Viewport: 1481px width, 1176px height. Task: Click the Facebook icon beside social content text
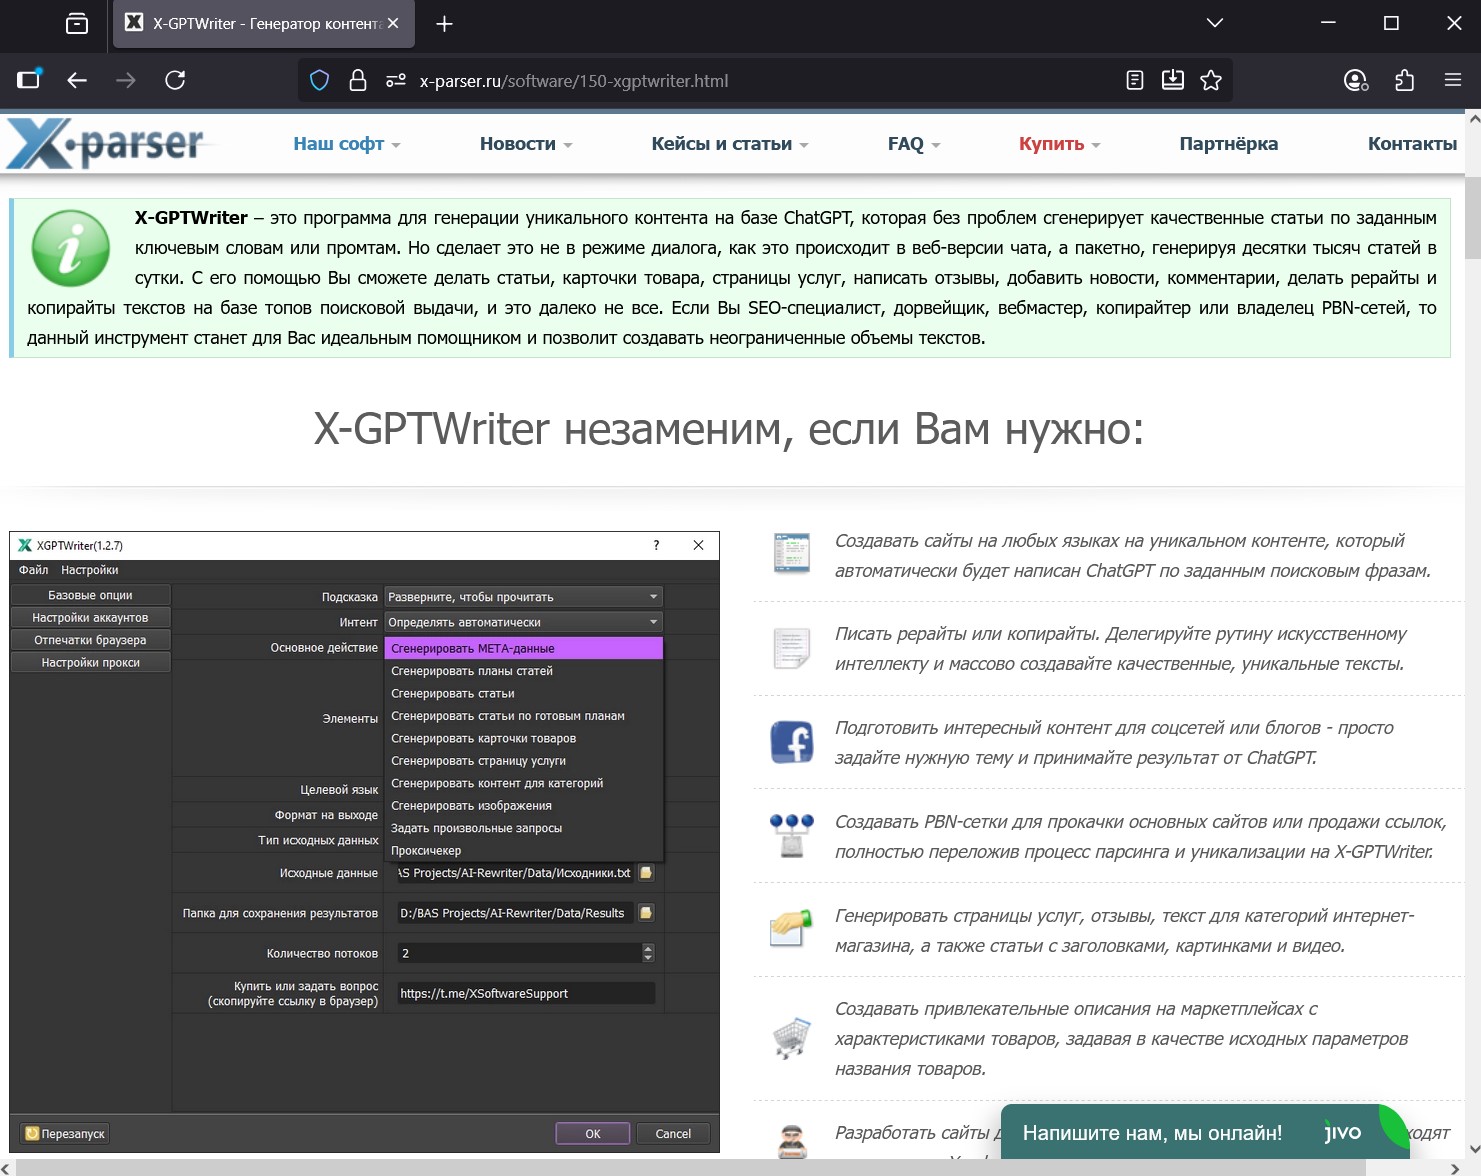[791, 742]
